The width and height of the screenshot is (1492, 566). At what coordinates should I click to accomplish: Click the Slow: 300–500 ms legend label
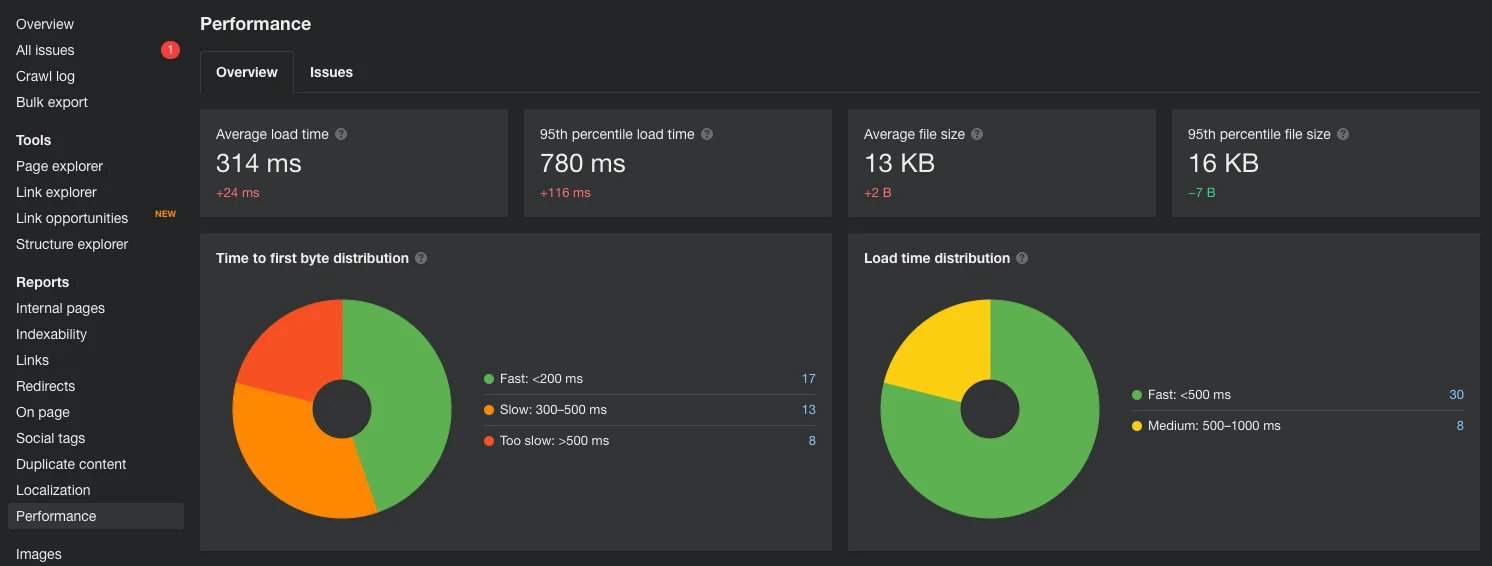[553, 410]
